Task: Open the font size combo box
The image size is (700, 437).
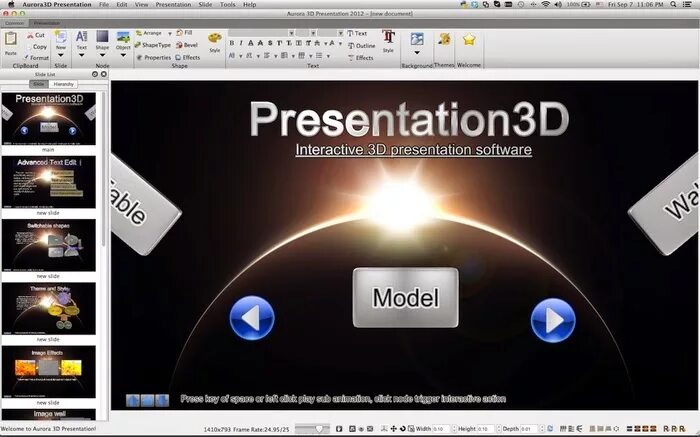Action: coord(306,33)
